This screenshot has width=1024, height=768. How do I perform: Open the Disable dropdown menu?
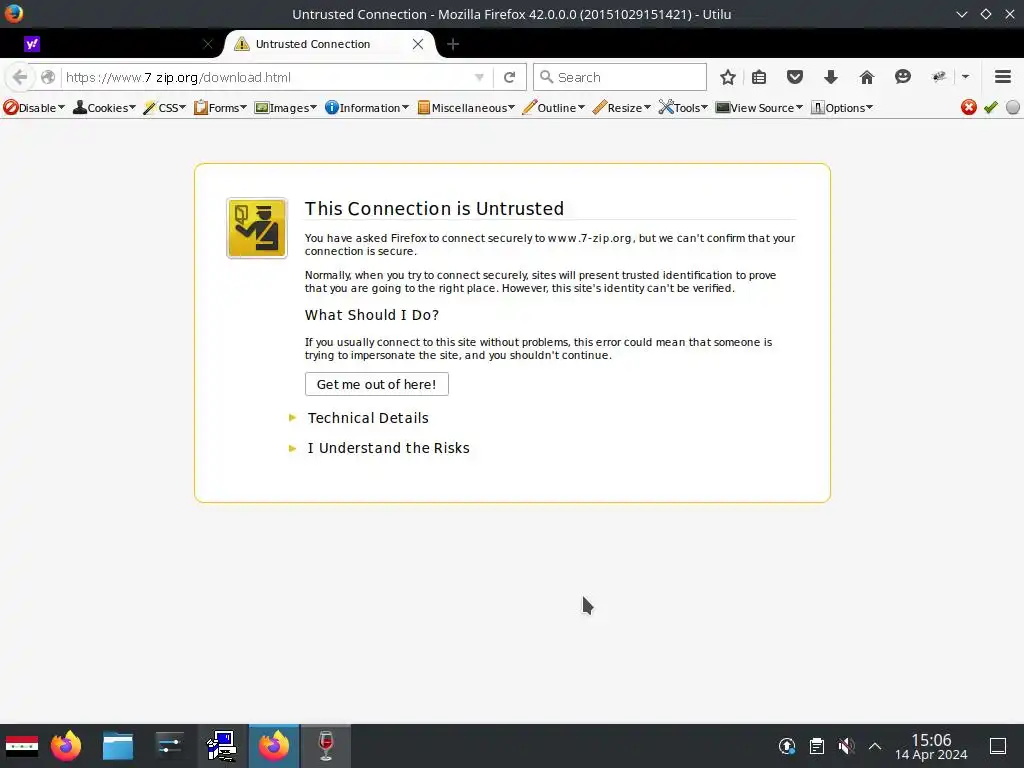[x=34, y=108]
